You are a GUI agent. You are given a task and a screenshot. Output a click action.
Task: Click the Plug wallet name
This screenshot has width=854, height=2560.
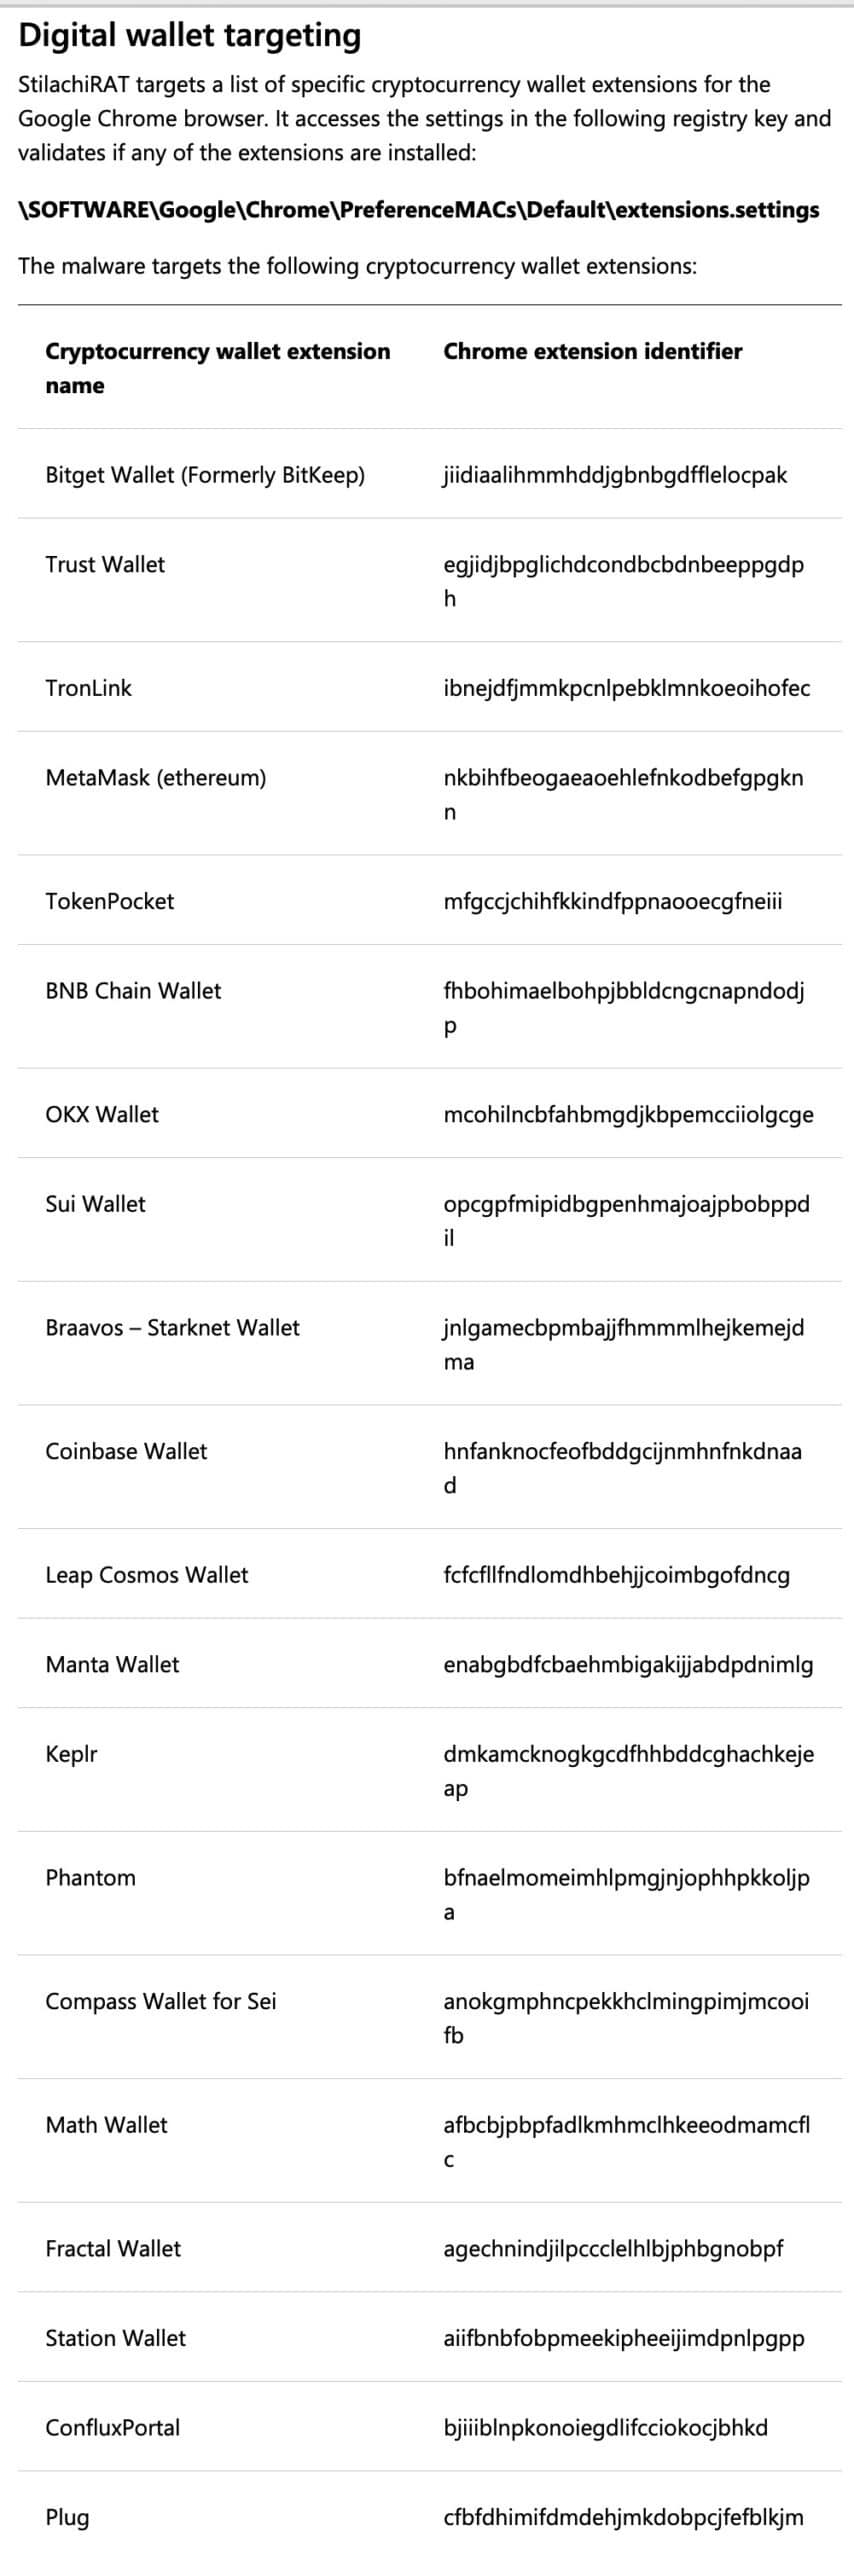tap(67, 2516)
